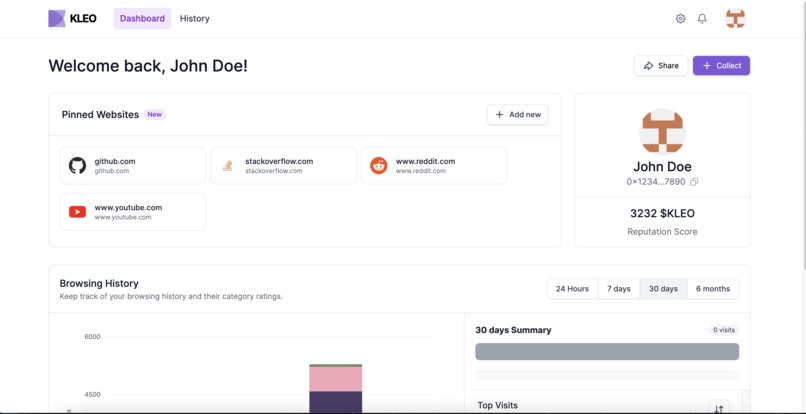This screenshot has height=414, width=806.
Task: Click the Top Visits heading
Action: click(x=498, y=406)
